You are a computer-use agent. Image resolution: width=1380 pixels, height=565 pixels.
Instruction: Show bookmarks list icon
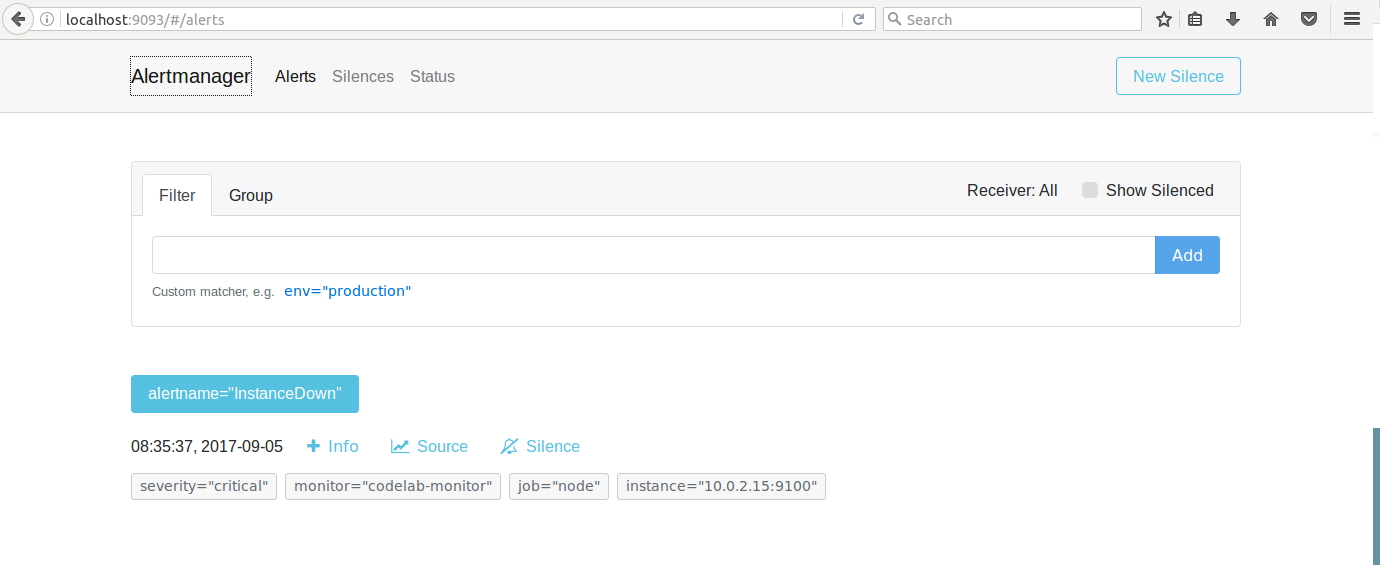pyautogui.click(x=1196, y=19)
